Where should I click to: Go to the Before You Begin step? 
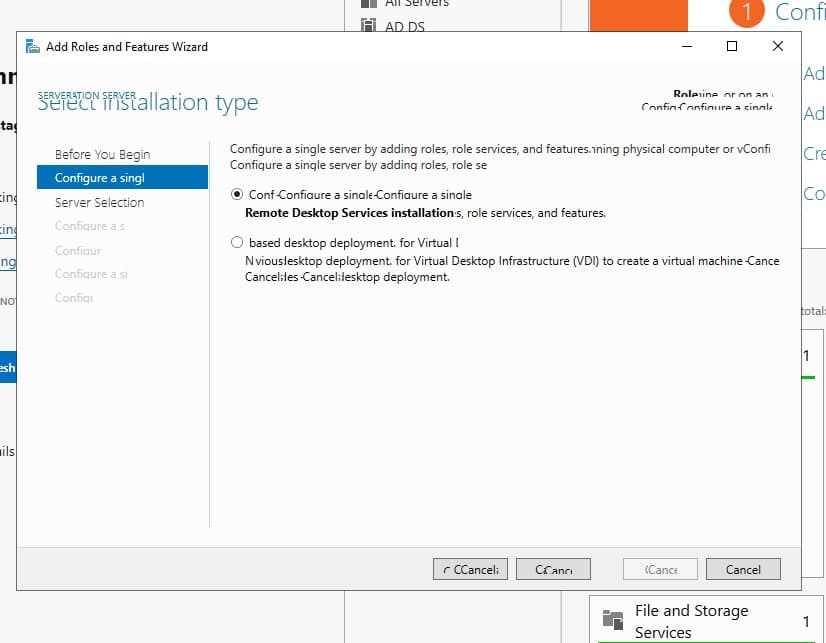coord(102,154)
